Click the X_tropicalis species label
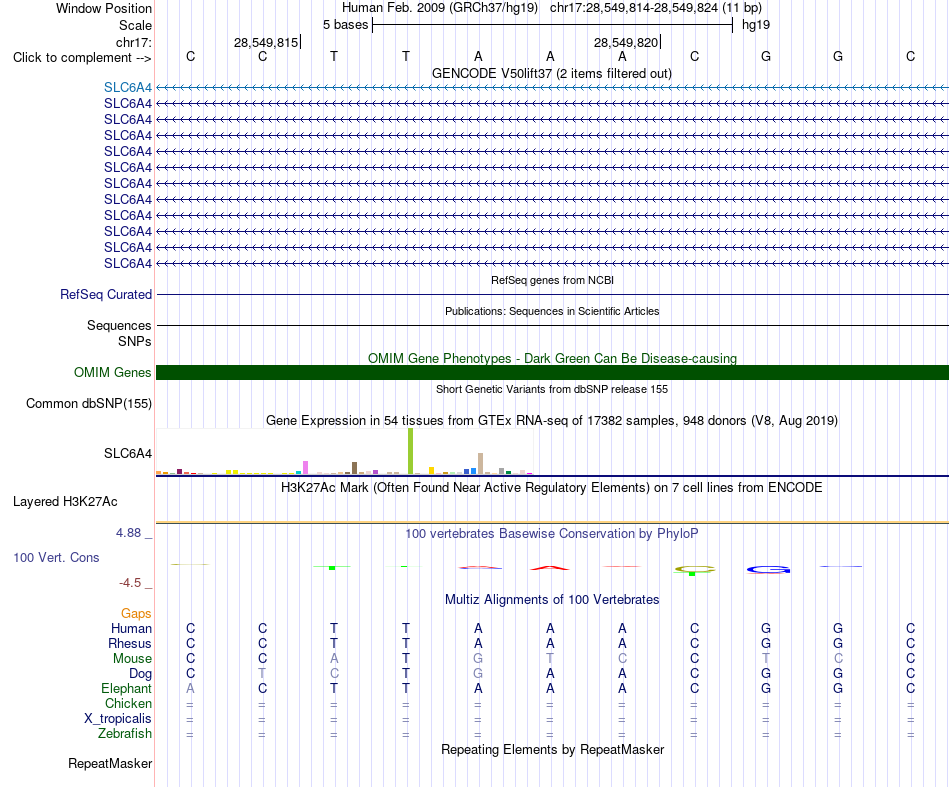The image size is (950, 787). tap(118, 719)
